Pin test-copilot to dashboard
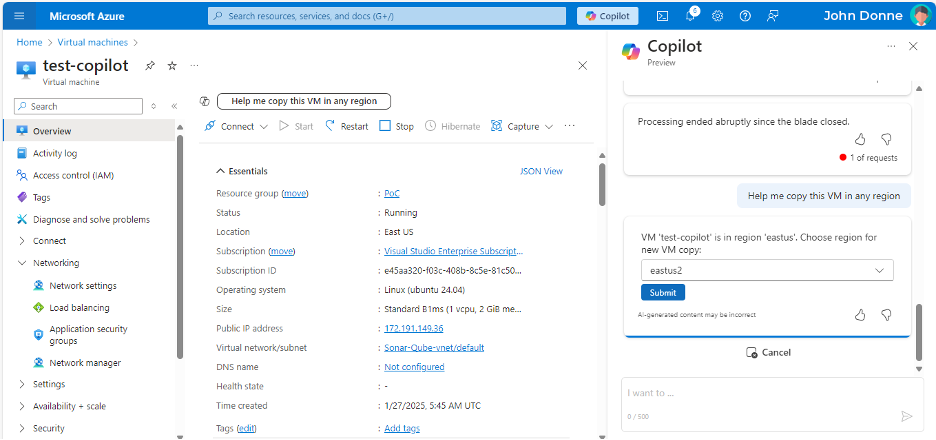 click(x=150, y=66)
